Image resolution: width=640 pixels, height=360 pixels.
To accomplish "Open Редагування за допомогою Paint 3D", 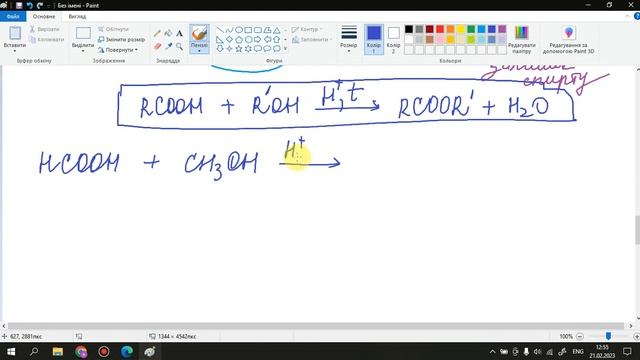I will pyautogui.click(x=568, y=39).
